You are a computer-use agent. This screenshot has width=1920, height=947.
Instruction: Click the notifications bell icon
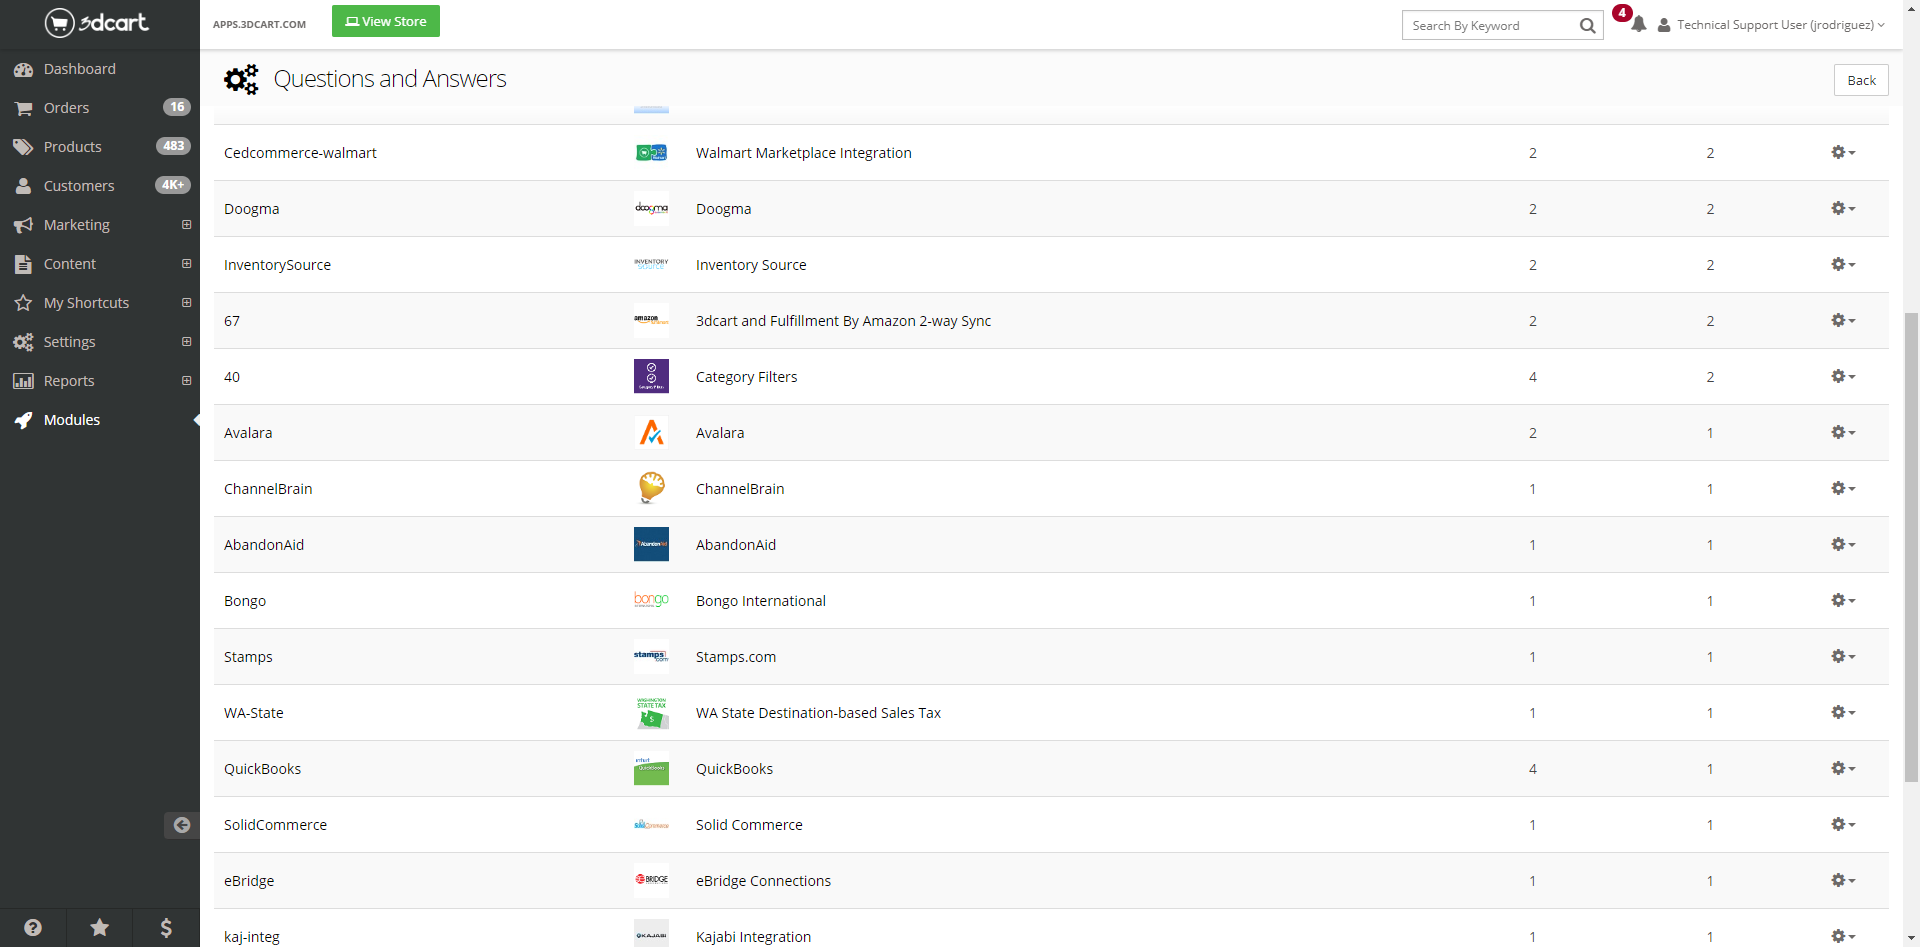(1638, 25)
